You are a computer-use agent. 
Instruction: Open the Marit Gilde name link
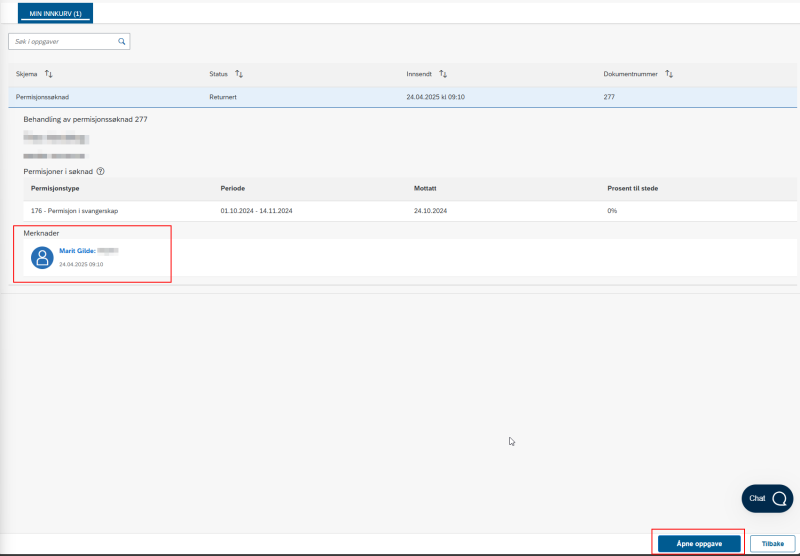point(78,251)
